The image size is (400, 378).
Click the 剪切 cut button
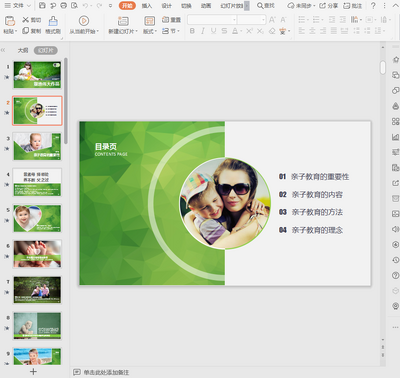click(x=31, y=20)
